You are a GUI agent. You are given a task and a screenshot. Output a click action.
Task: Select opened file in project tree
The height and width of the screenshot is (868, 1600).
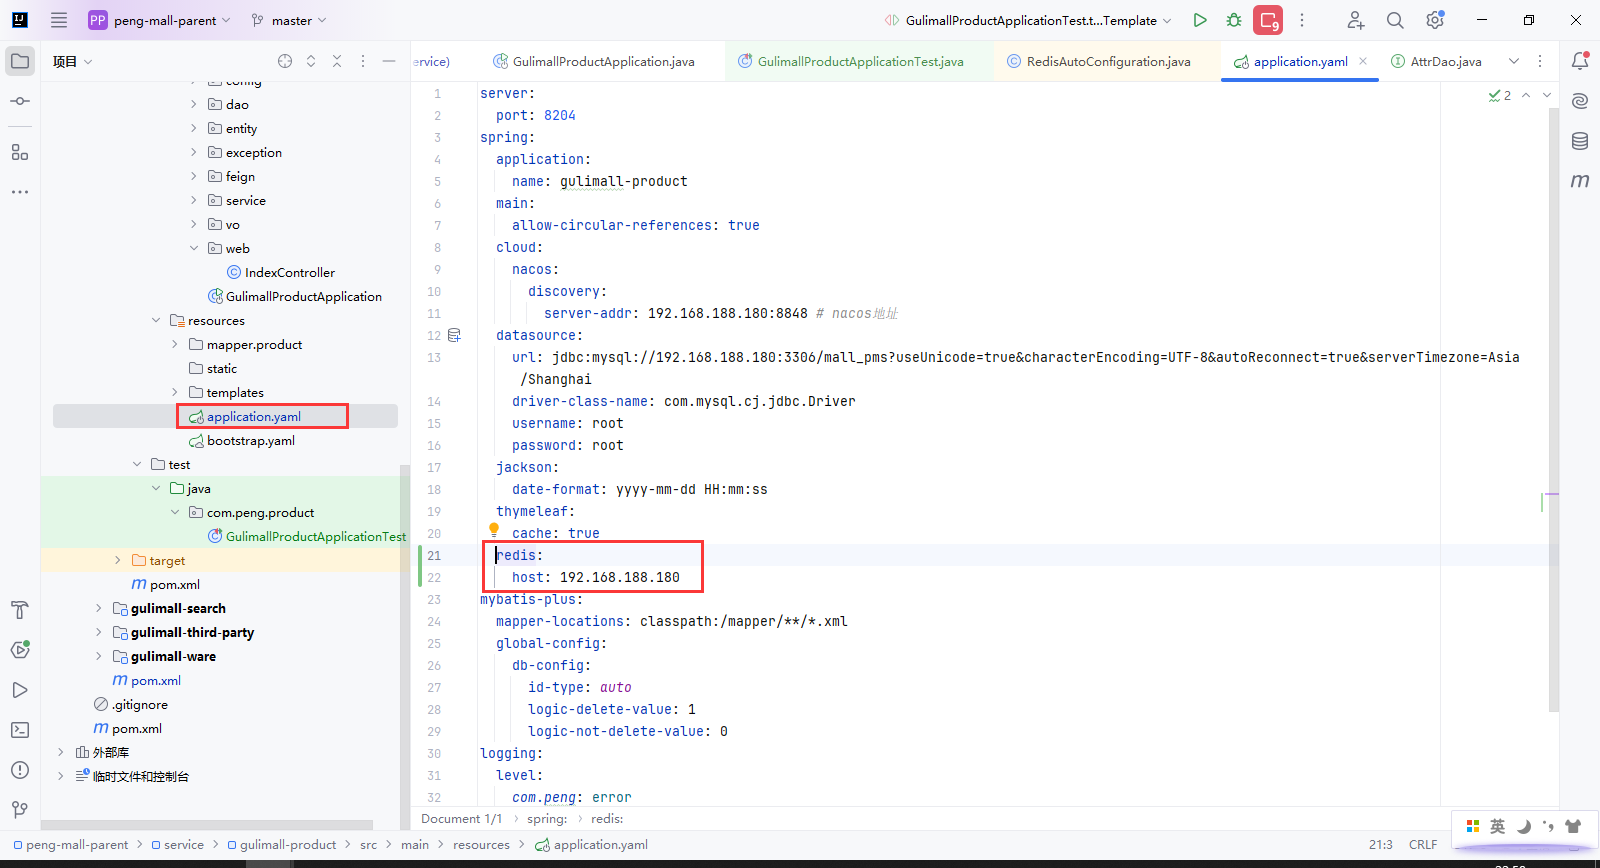(x=285, y=61)
